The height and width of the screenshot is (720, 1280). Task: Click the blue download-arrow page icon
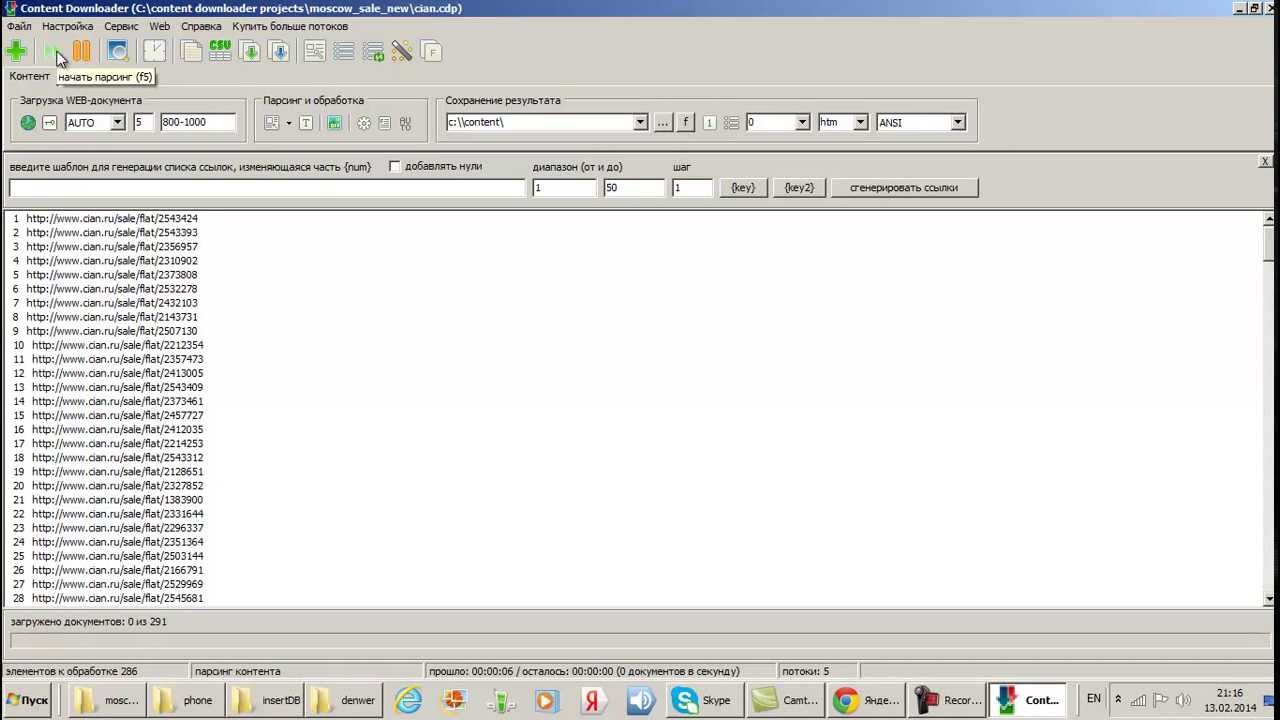(x=279, y=51)
